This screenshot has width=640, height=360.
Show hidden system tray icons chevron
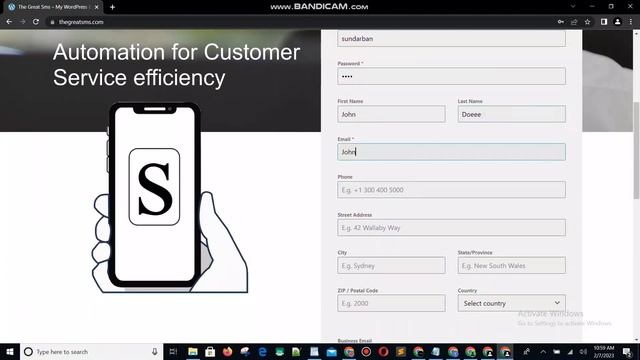543,351
